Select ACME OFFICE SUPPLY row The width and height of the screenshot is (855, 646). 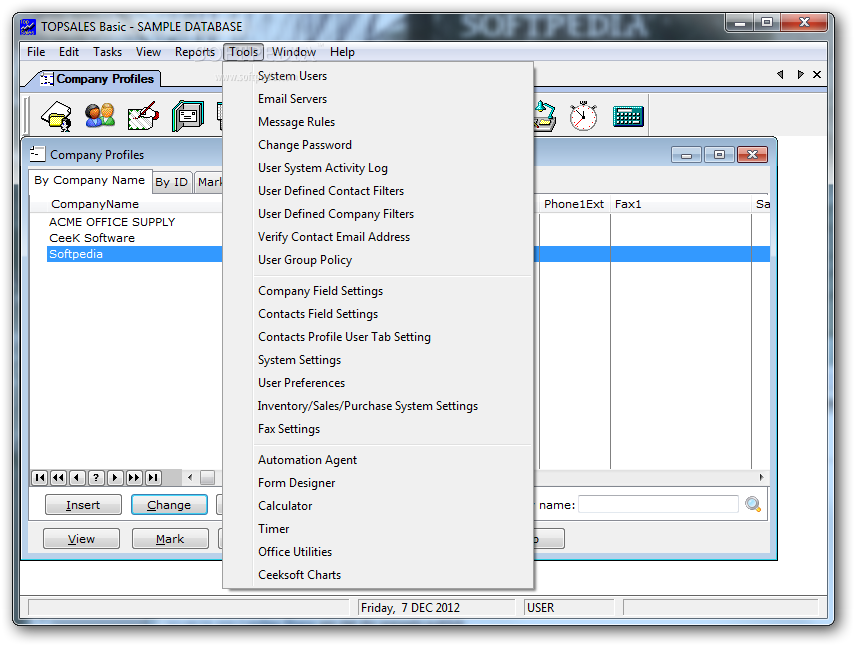[x=135, y=222]
